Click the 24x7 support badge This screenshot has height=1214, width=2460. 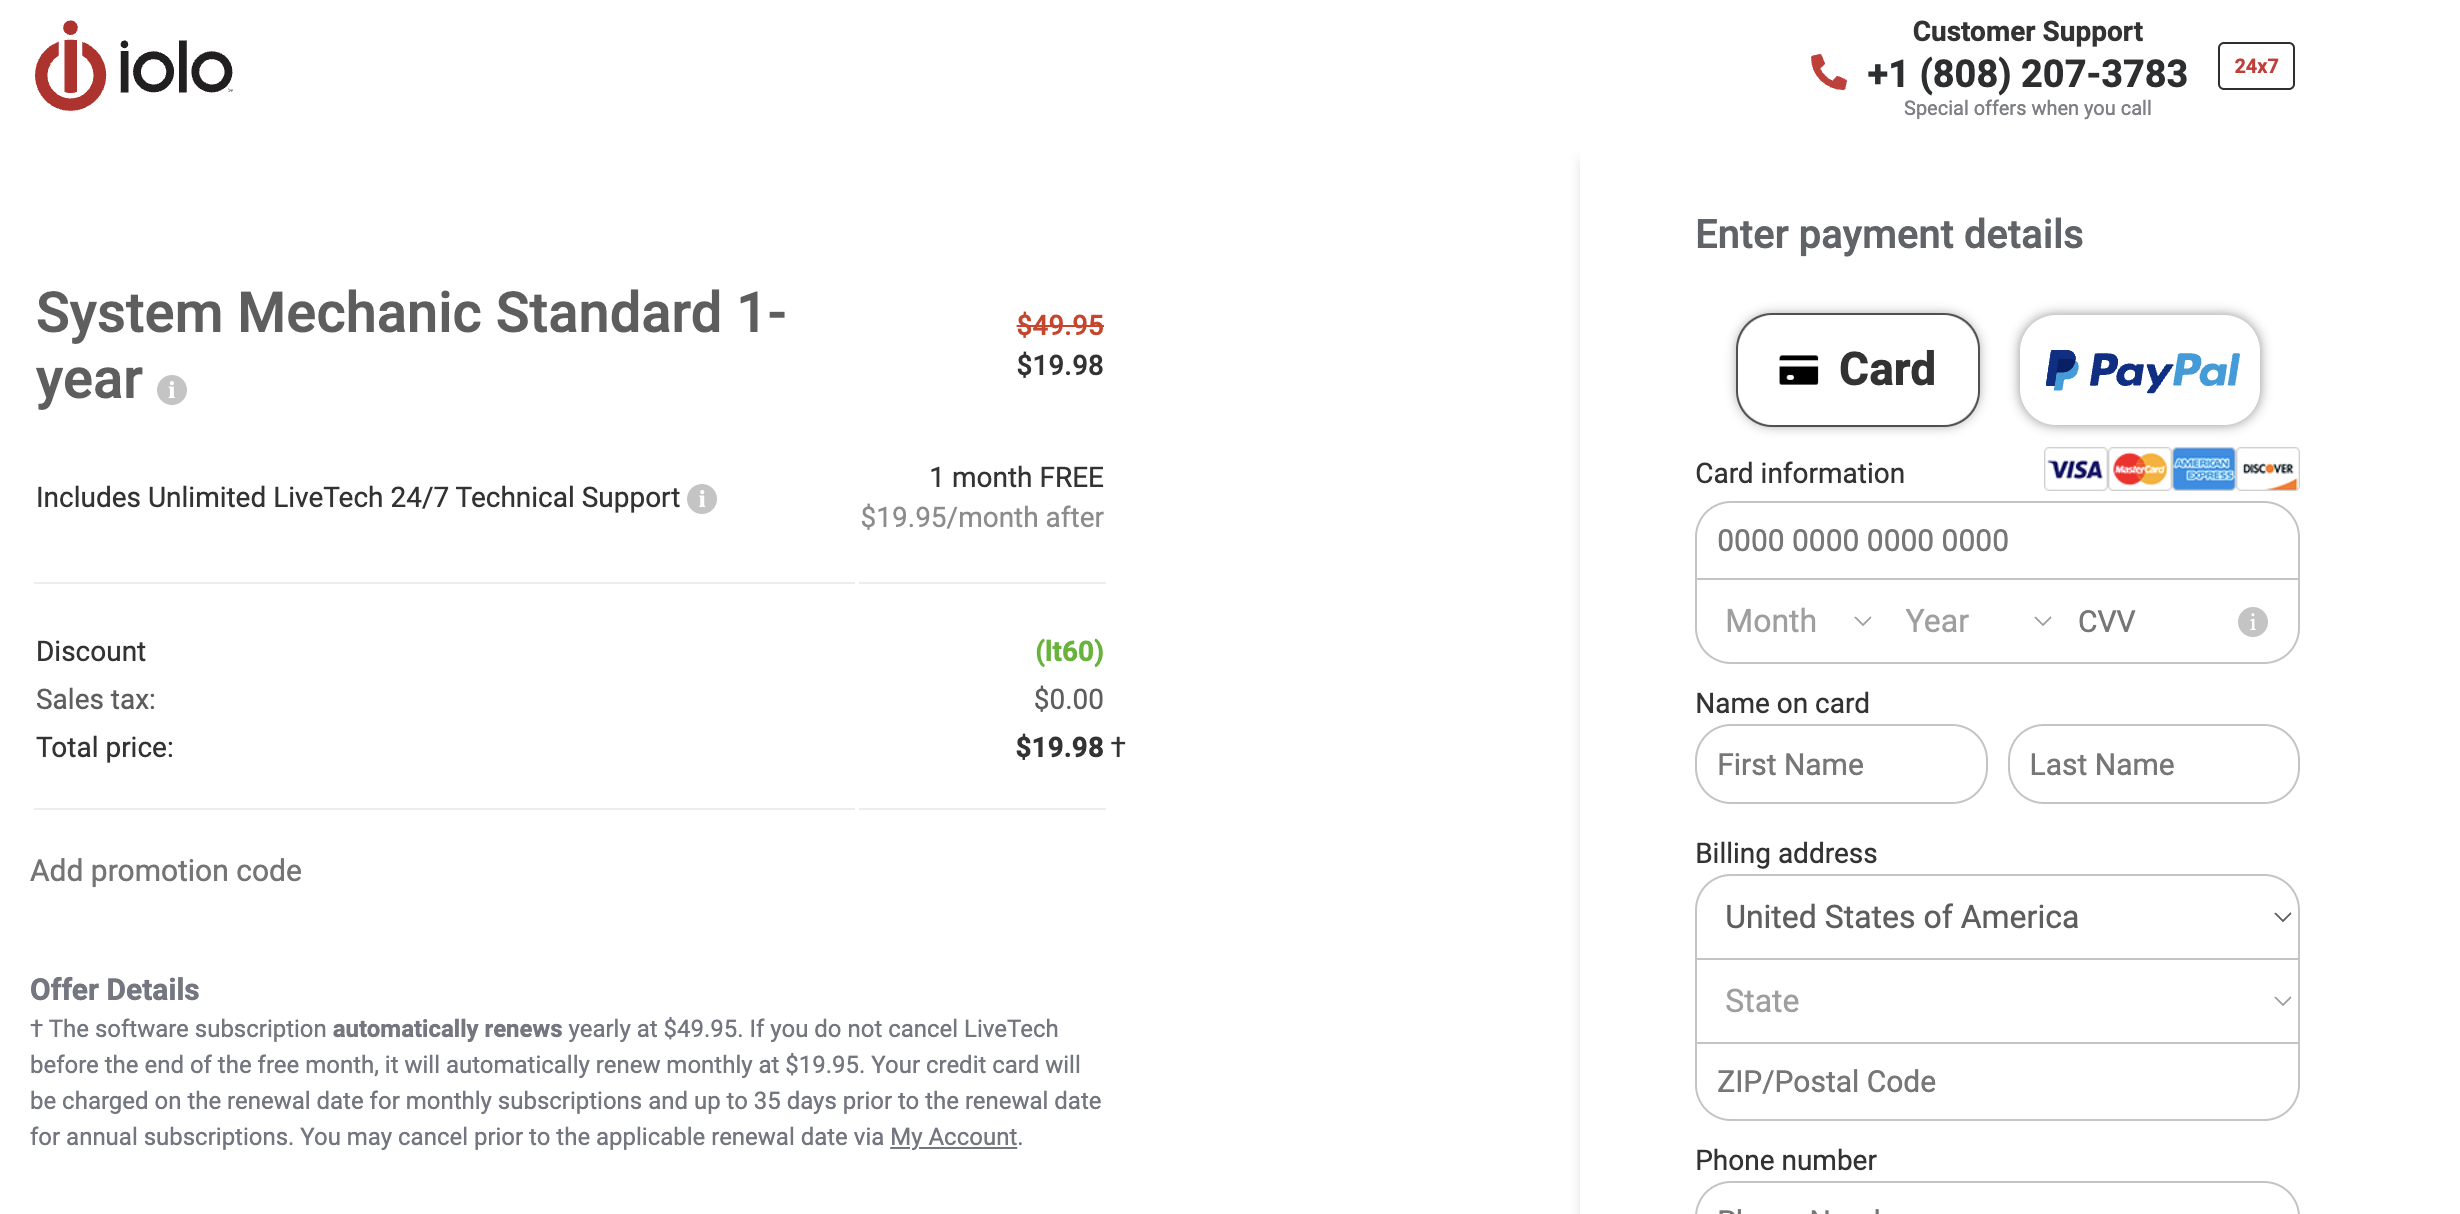coord(2255,66)
